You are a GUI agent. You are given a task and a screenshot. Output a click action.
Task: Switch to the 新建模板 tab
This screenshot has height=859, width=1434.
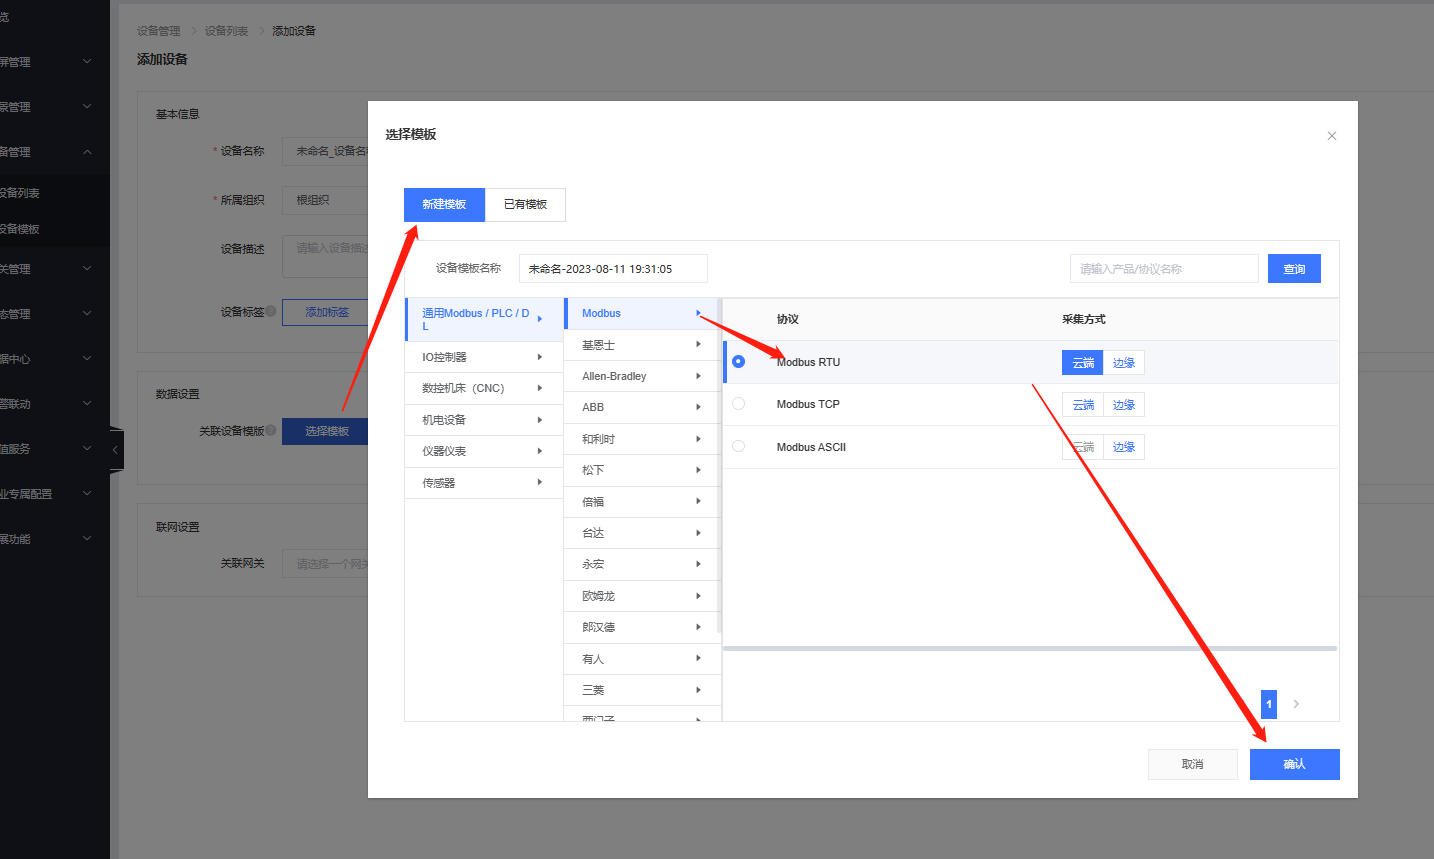[444, 204]
